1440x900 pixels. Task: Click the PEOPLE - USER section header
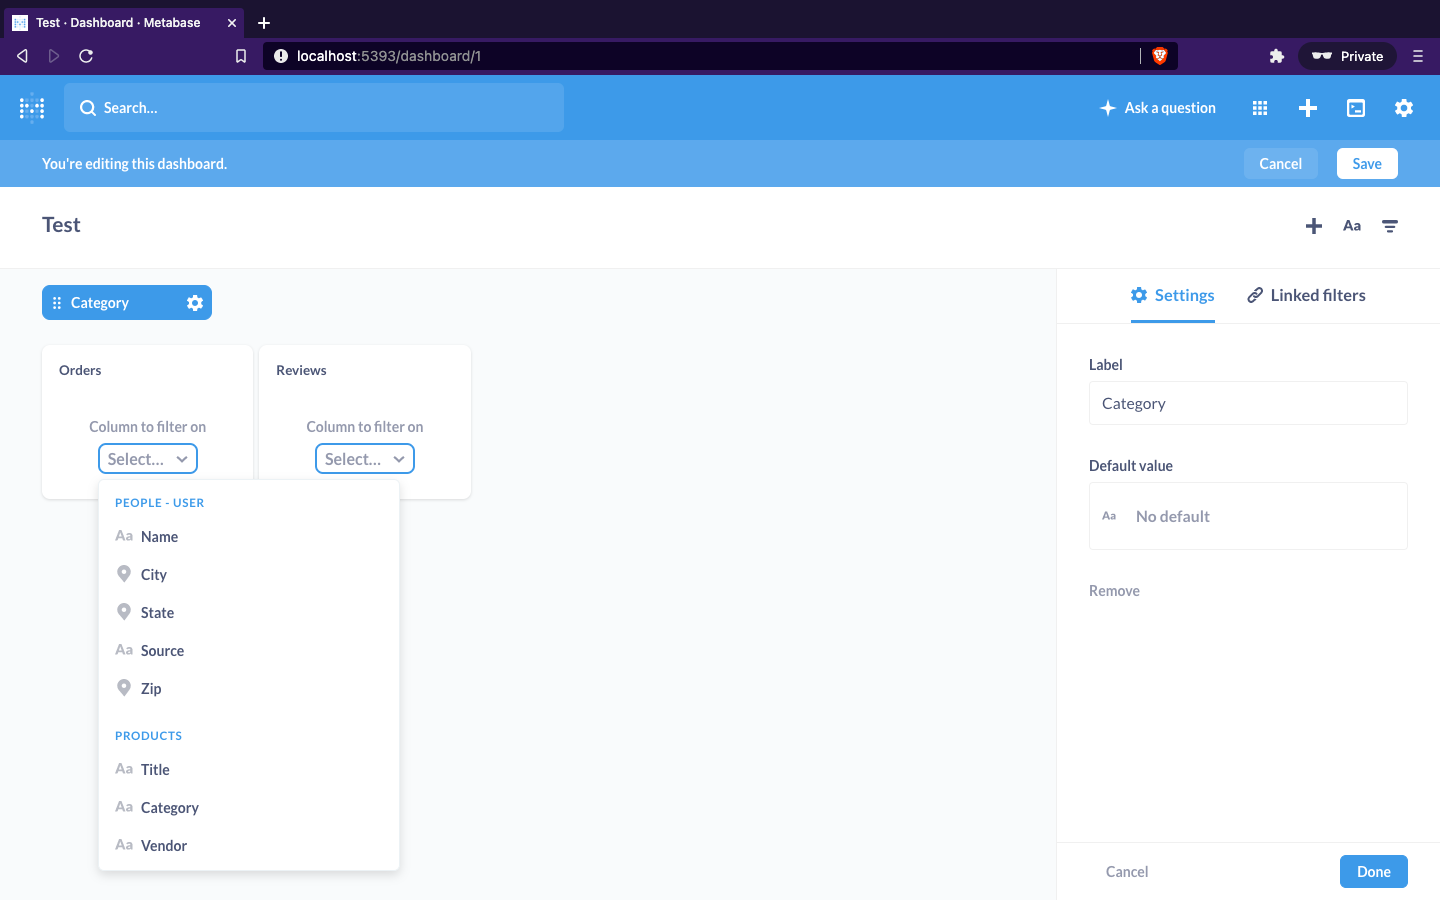tap(160, 503)
